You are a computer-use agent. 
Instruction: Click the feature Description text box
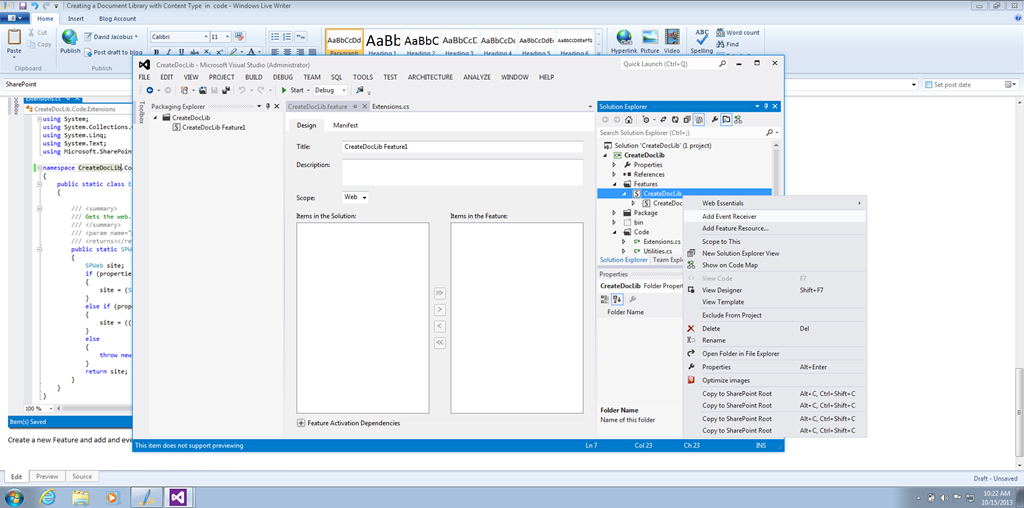pos(462,172)
